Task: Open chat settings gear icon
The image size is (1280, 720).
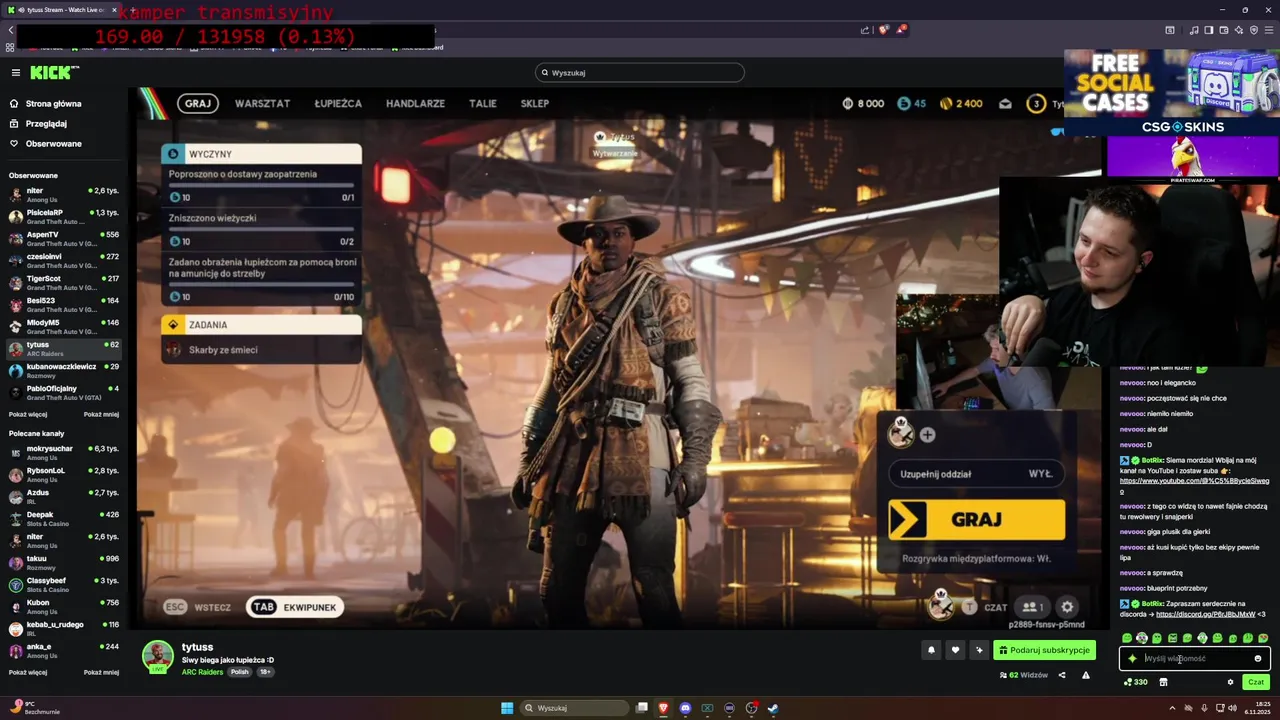Action: tap(1230, 682)
